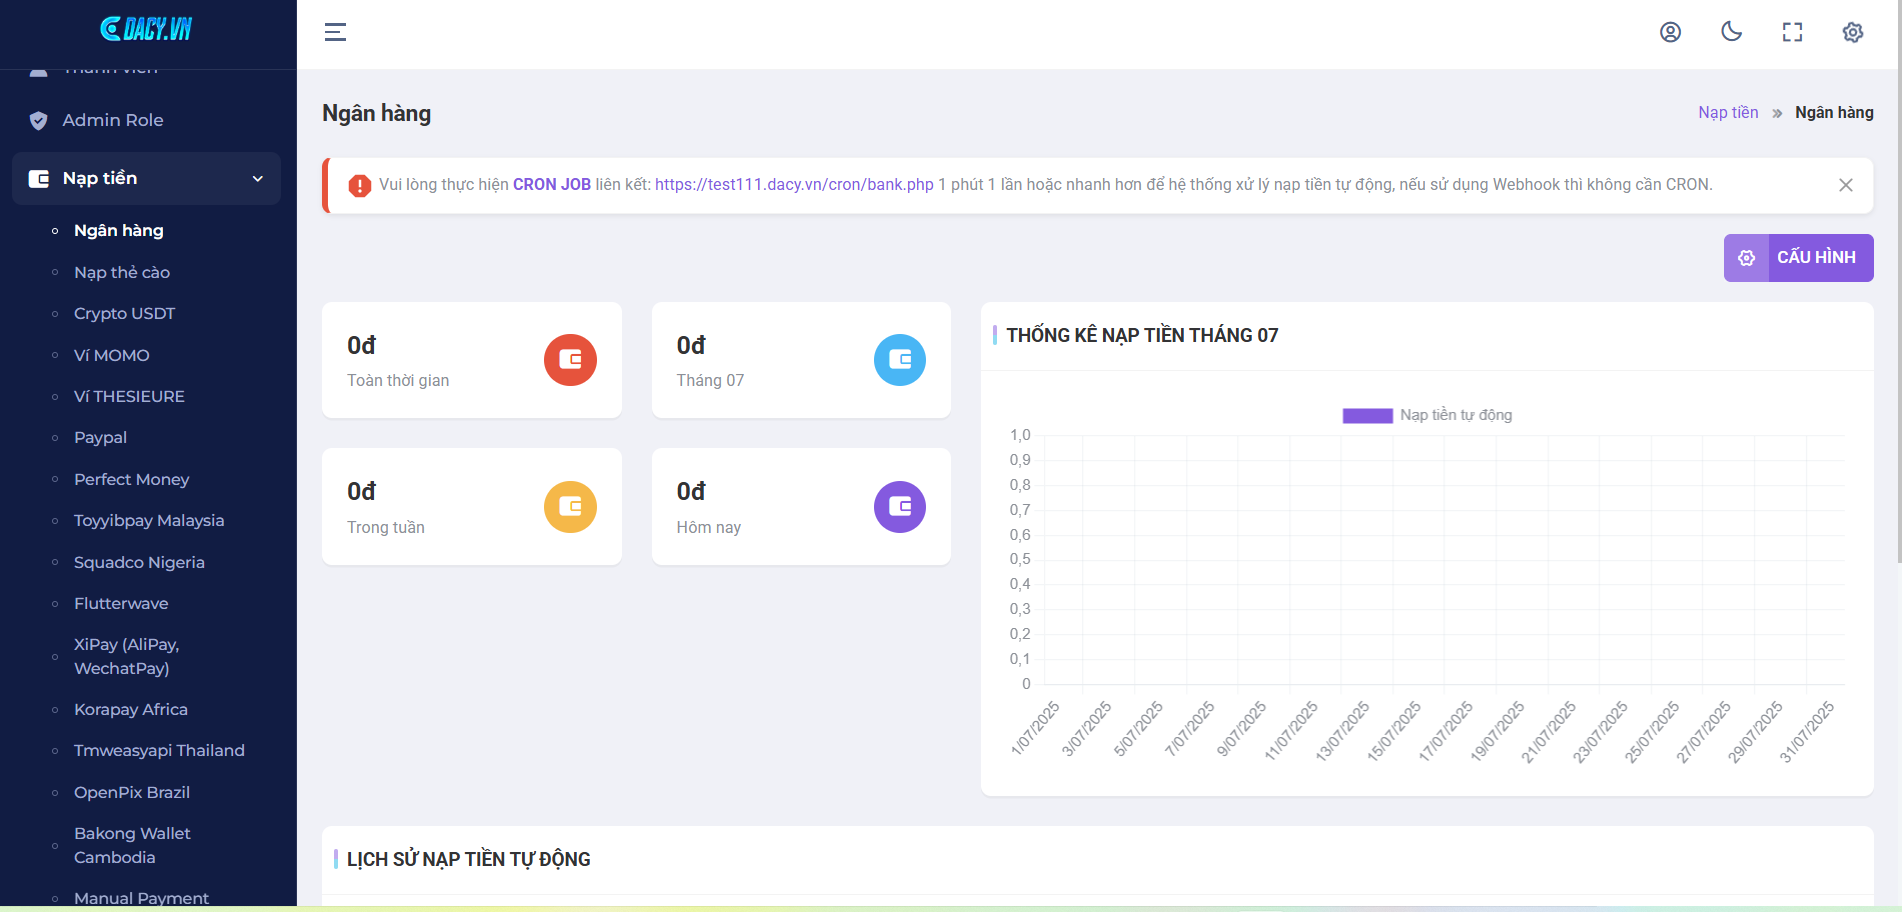Viewport: 1902px width, 912px height.
Task: Open Crypto USDT menu item
Action: 124,314
